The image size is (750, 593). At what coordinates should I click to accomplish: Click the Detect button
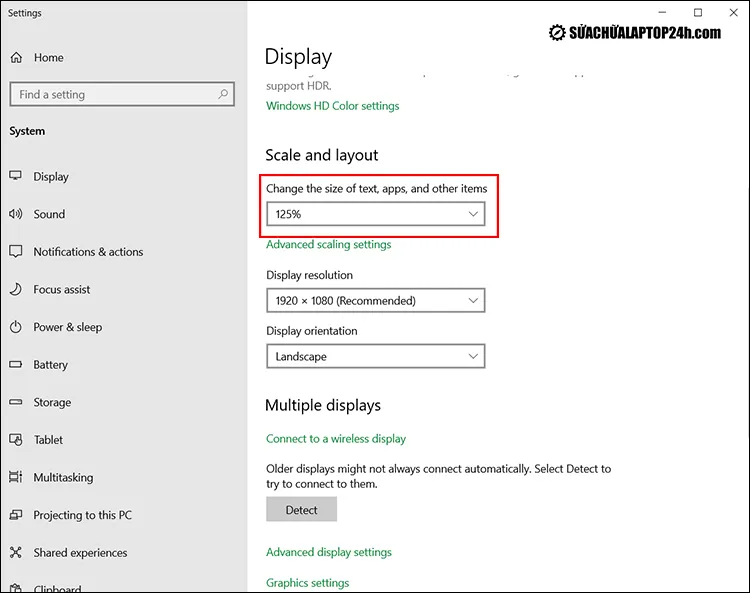point(301,509)
